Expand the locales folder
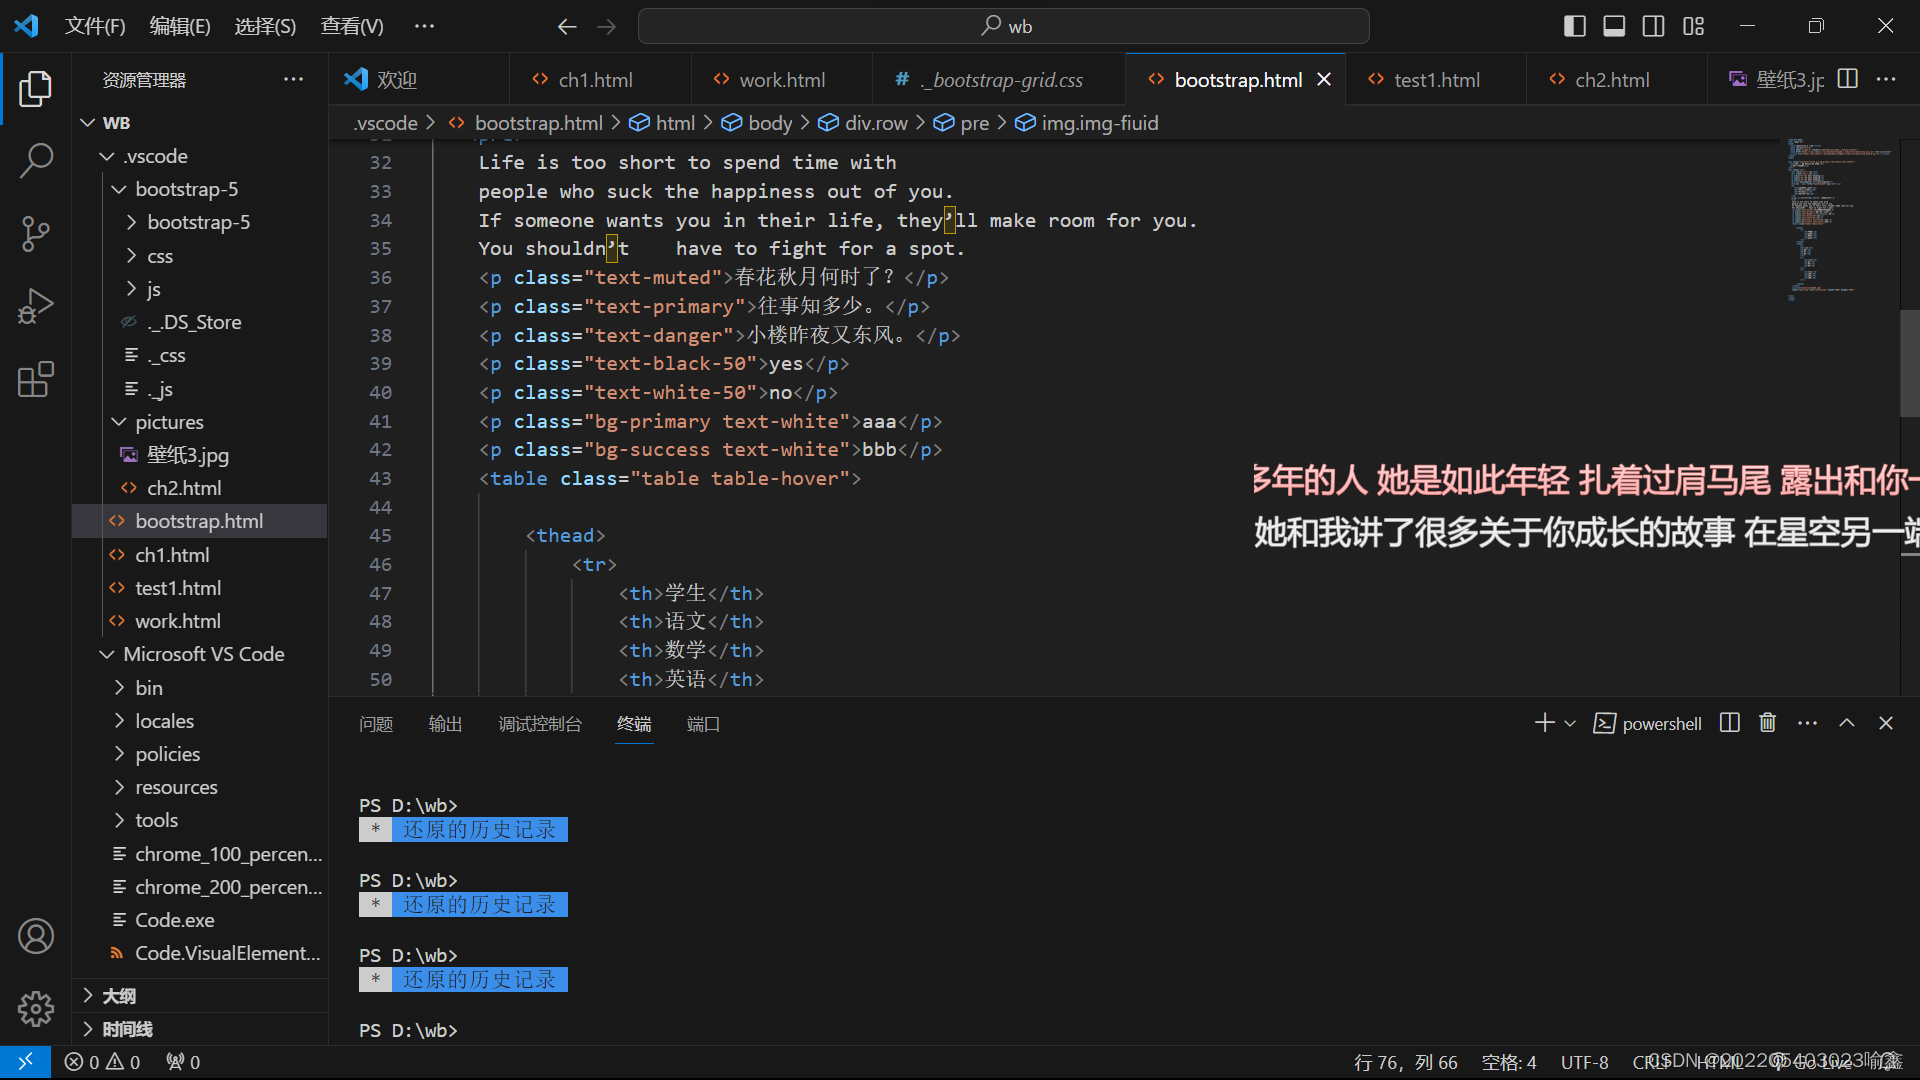1920x1080 pixels. pyautogui.click(x=164, y=721)
